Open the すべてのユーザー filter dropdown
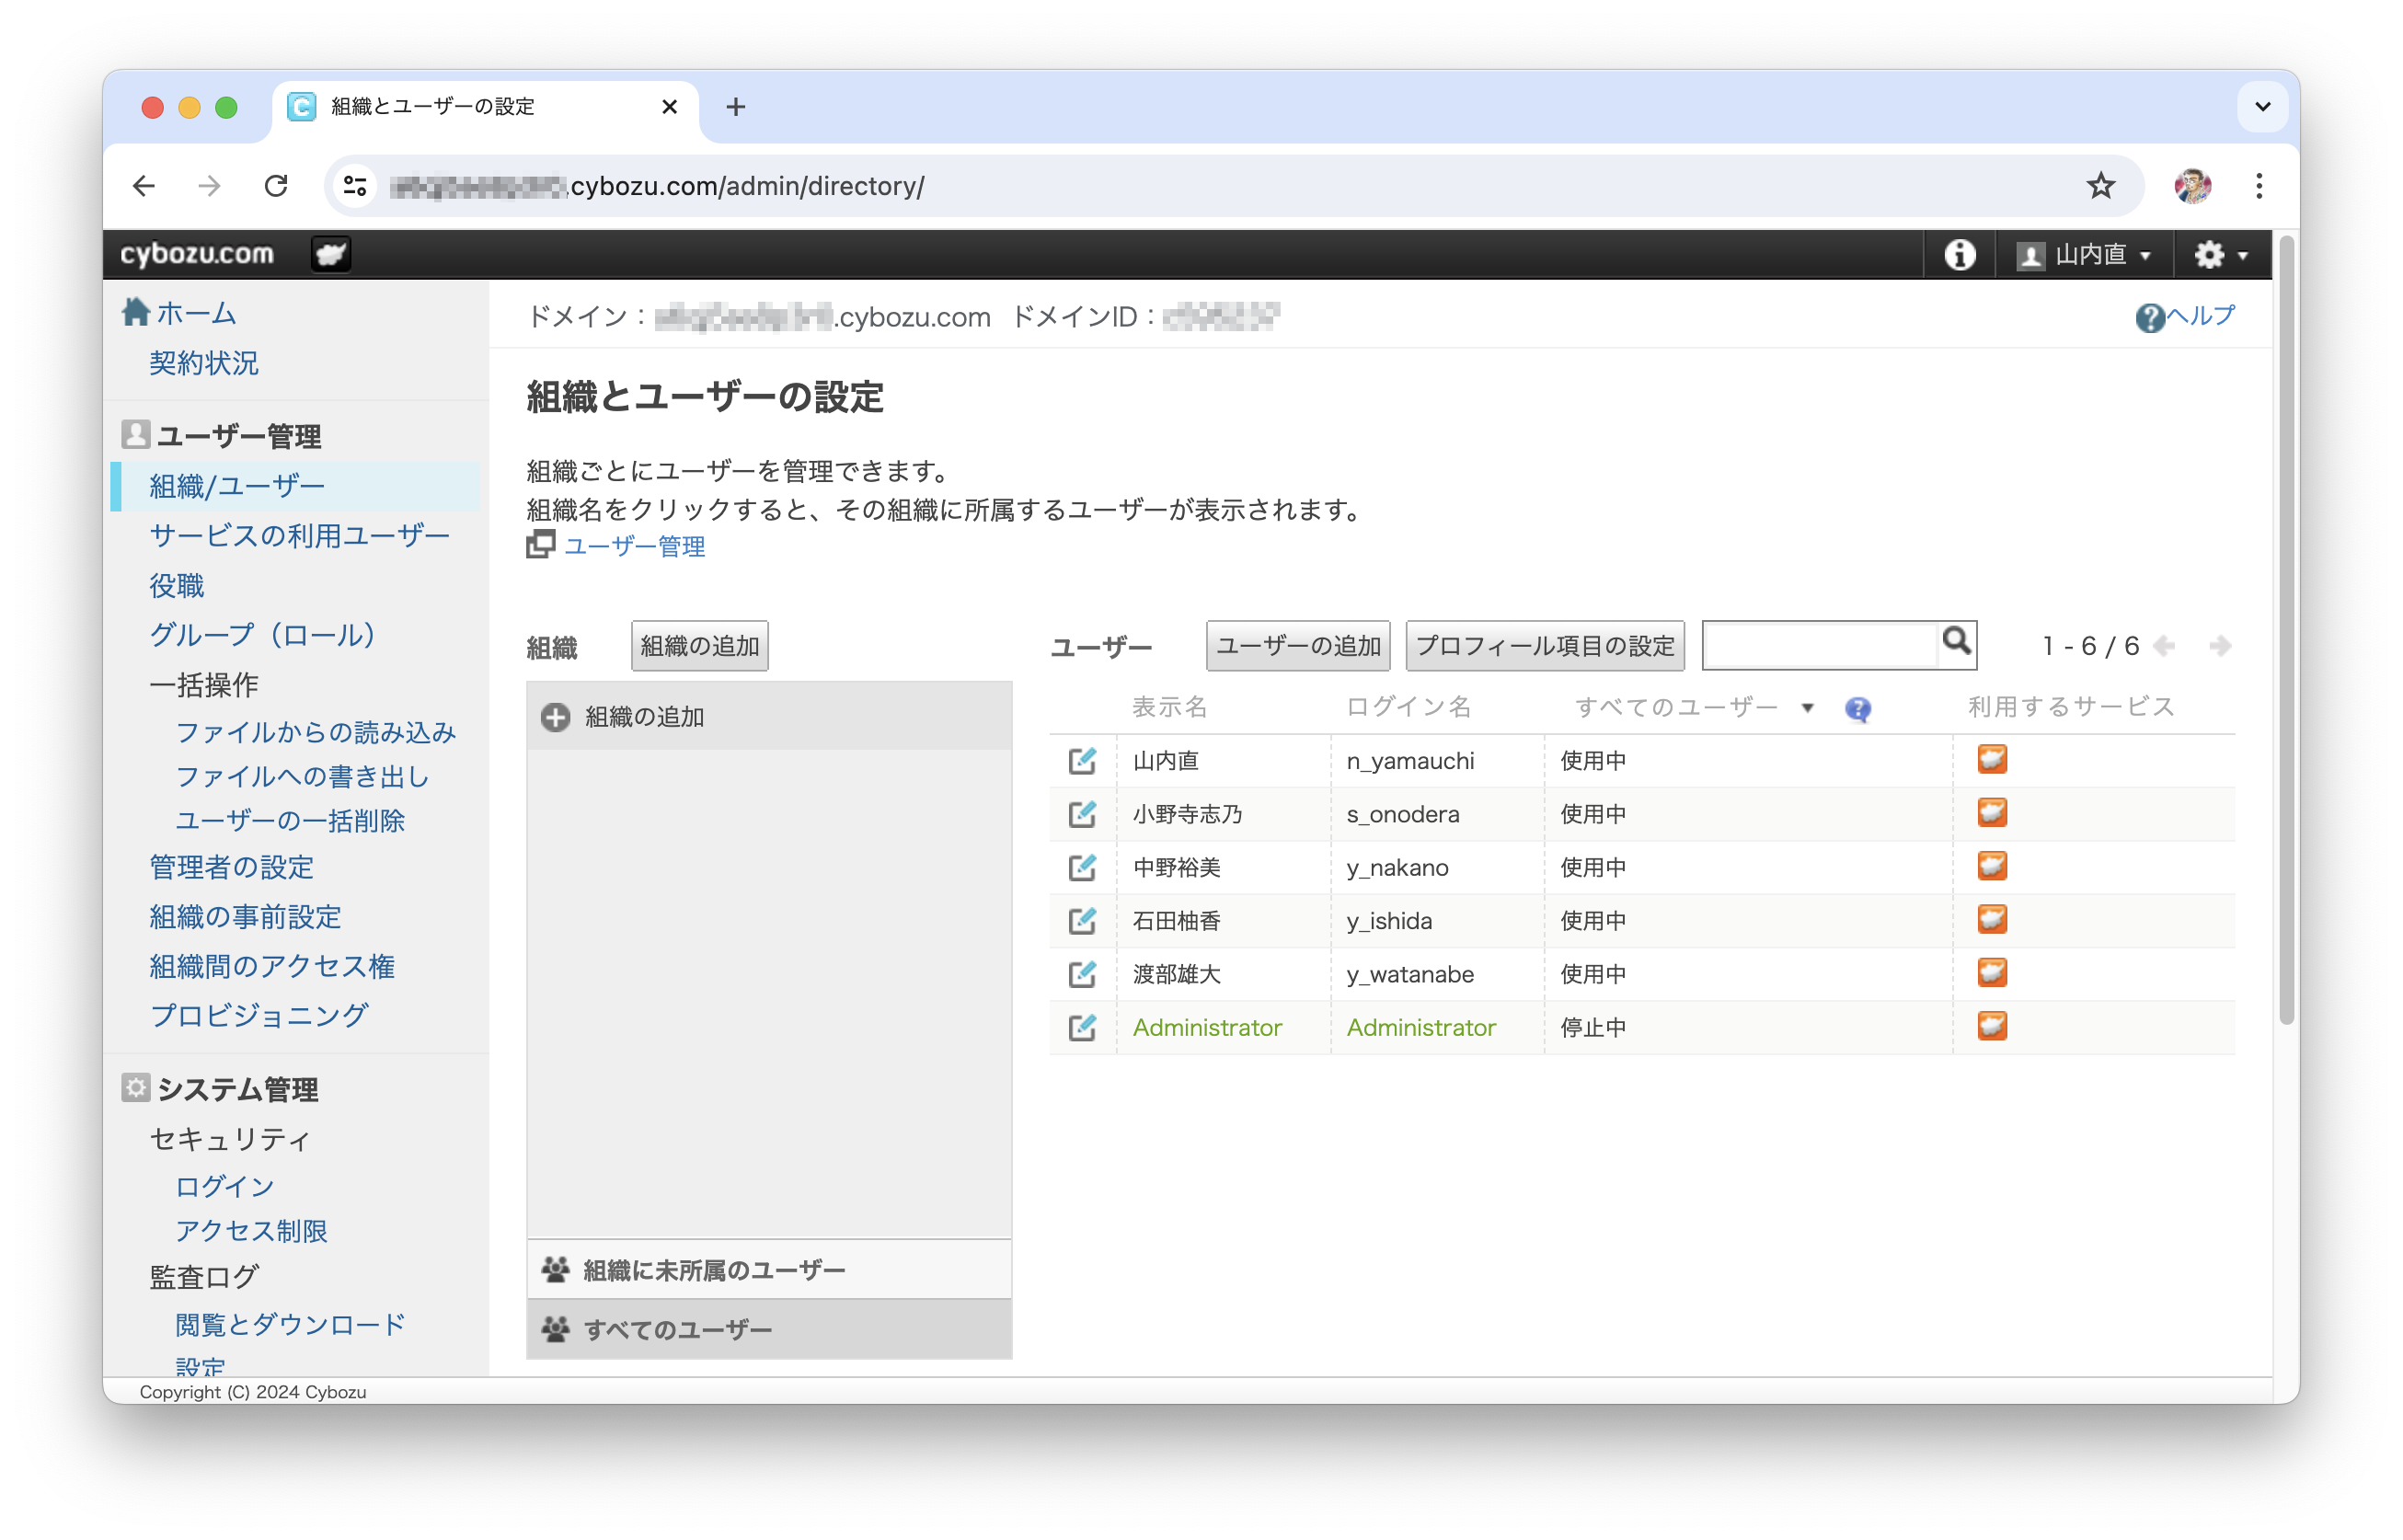2403x1540 pixels. coord(1693,707)
